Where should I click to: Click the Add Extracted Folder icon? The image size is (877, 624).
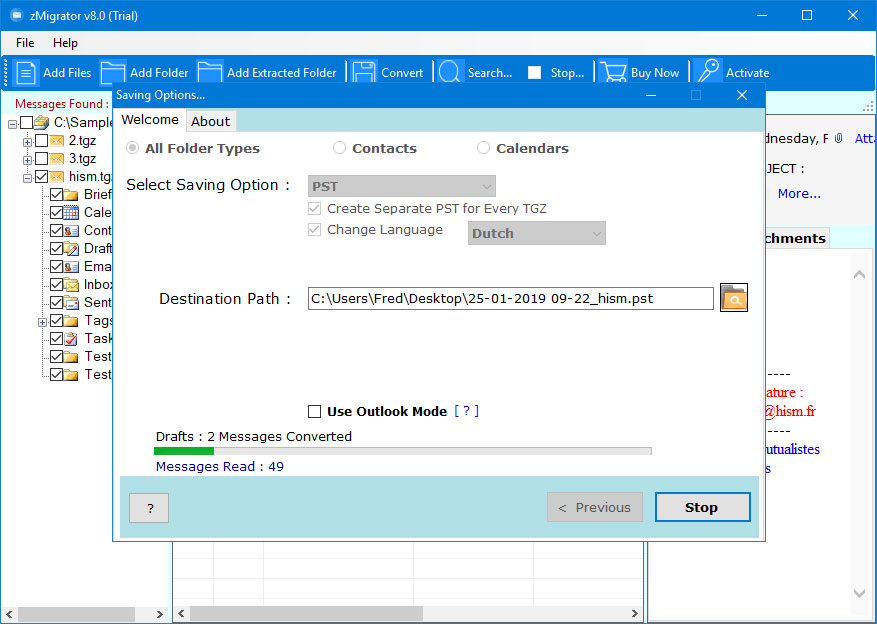[x=210, y=72]
